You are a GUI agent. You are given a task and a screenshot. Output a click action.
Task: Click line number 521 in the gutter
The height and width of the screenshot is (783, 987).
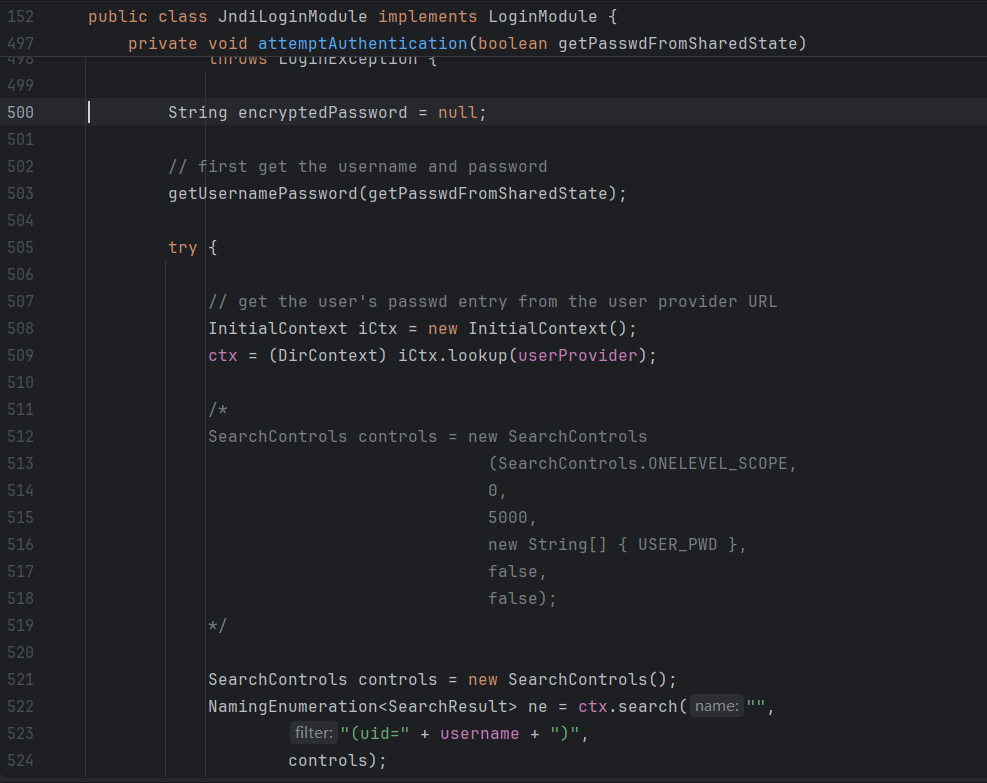(21, 680)
